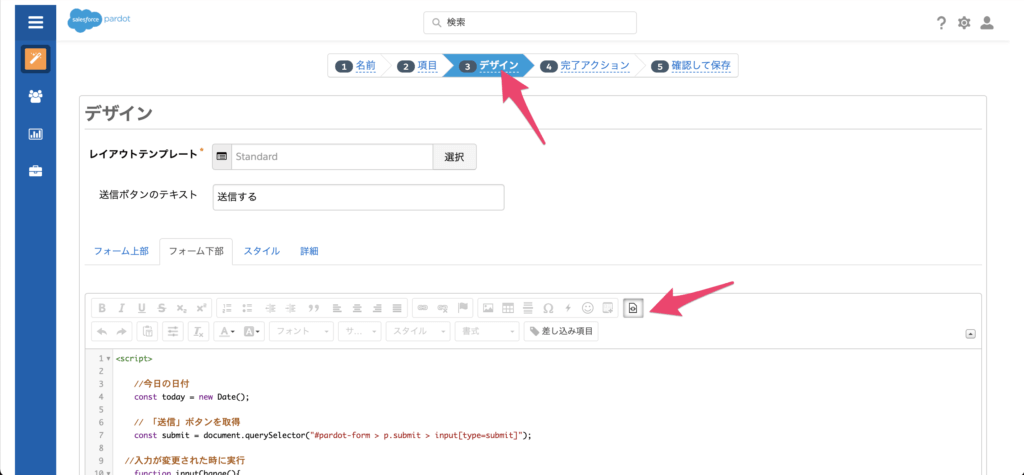The height and width of the screenshot is (475, 1024).
Task: Open the Admin briefcase icon in sidebar
Action: 35,171
